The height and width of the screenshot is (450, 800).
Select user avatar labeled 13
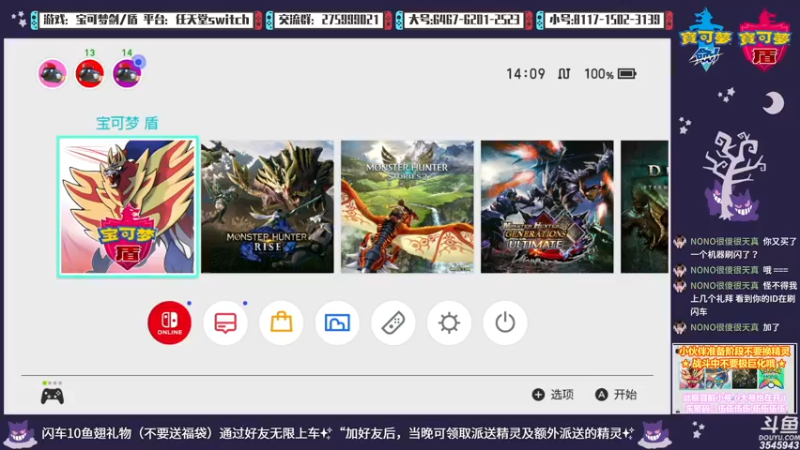[x=90, y=73]
